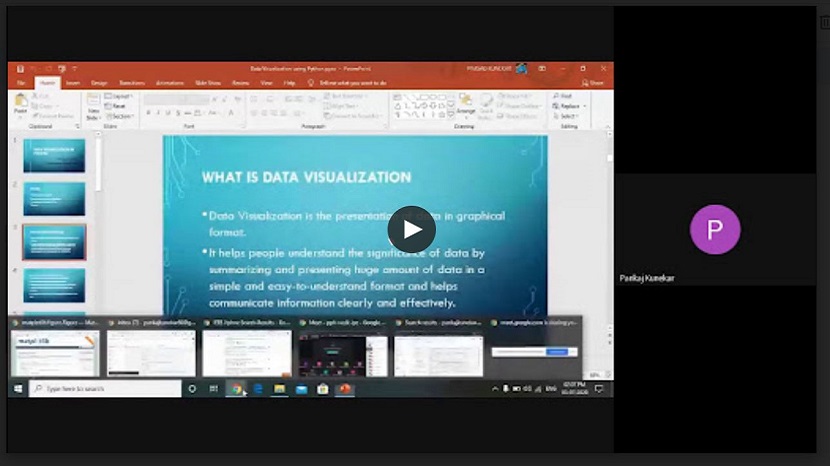Expand the Shape Fill dropdown
This screenshot has width=830, height=466.
click(x=515, y=96)
